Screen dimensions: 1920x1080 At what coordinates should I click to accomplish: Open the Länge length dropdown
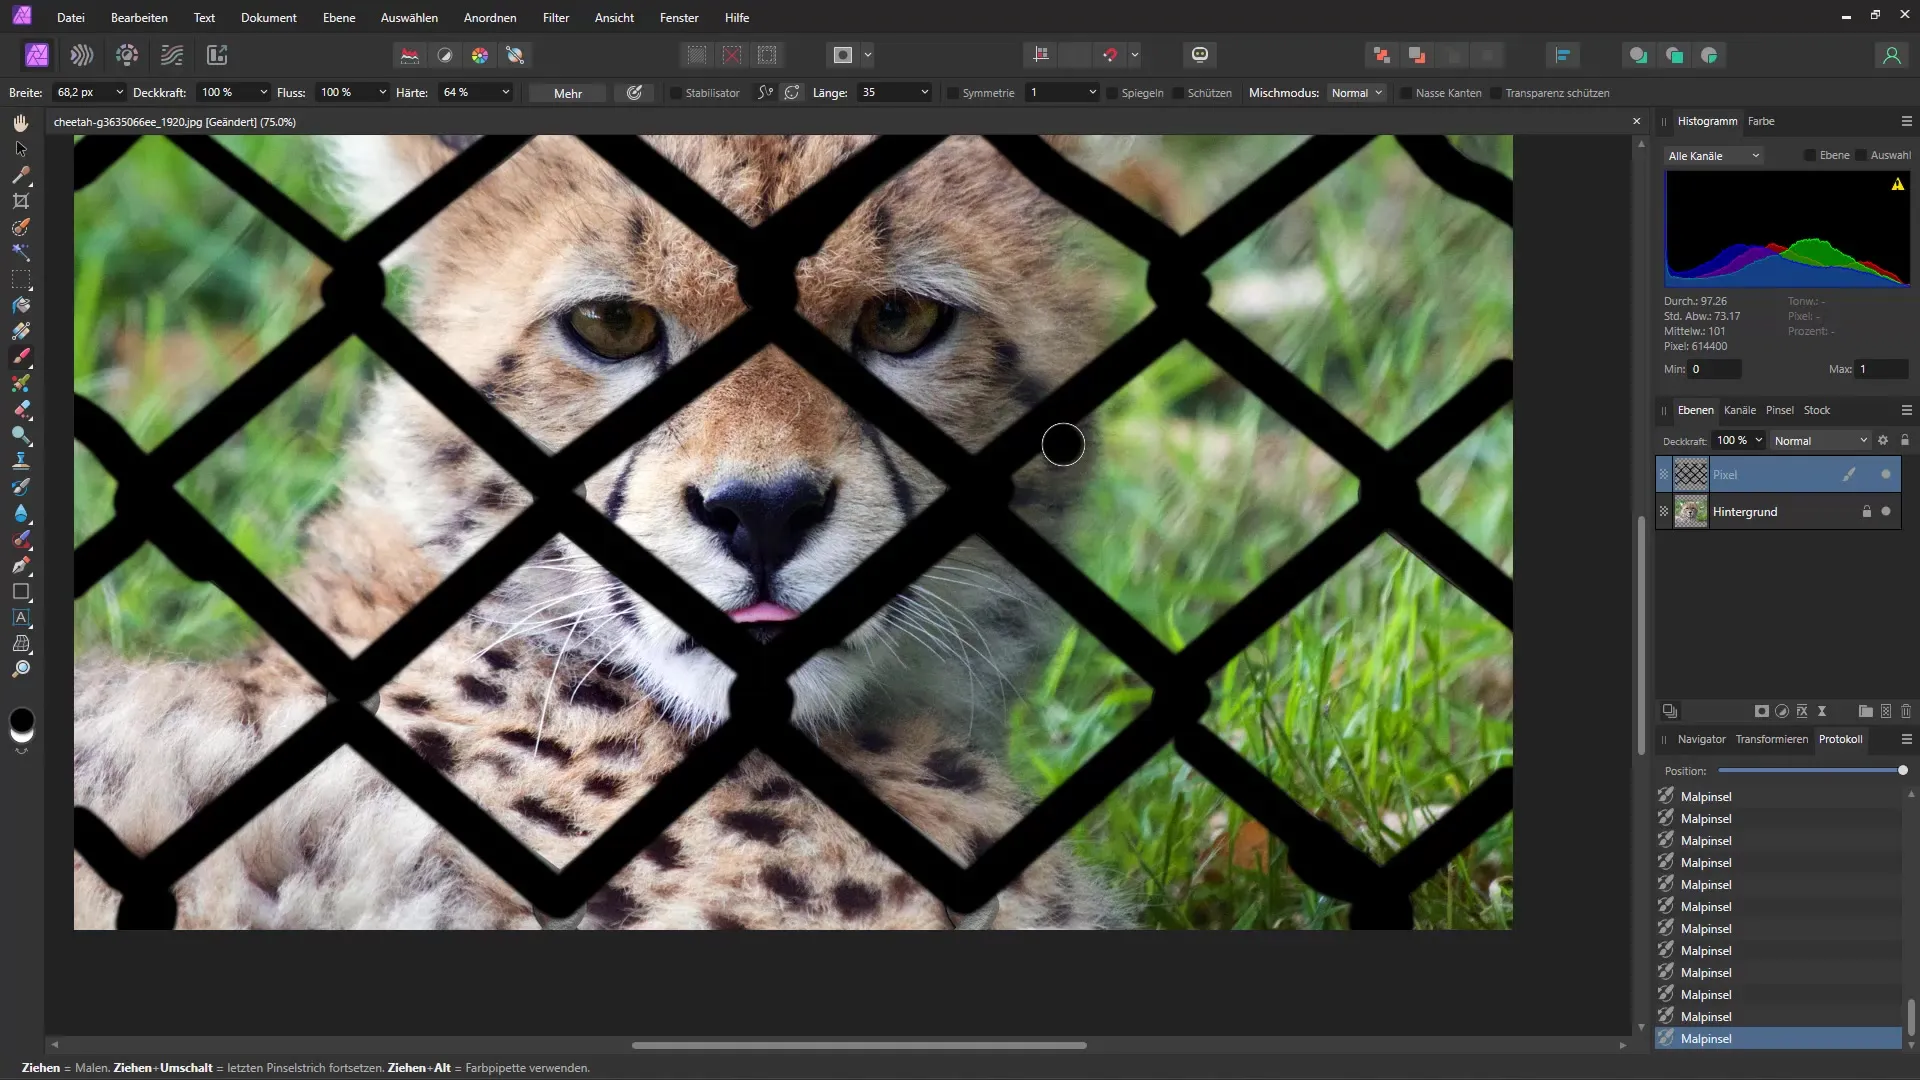point(924,92)
